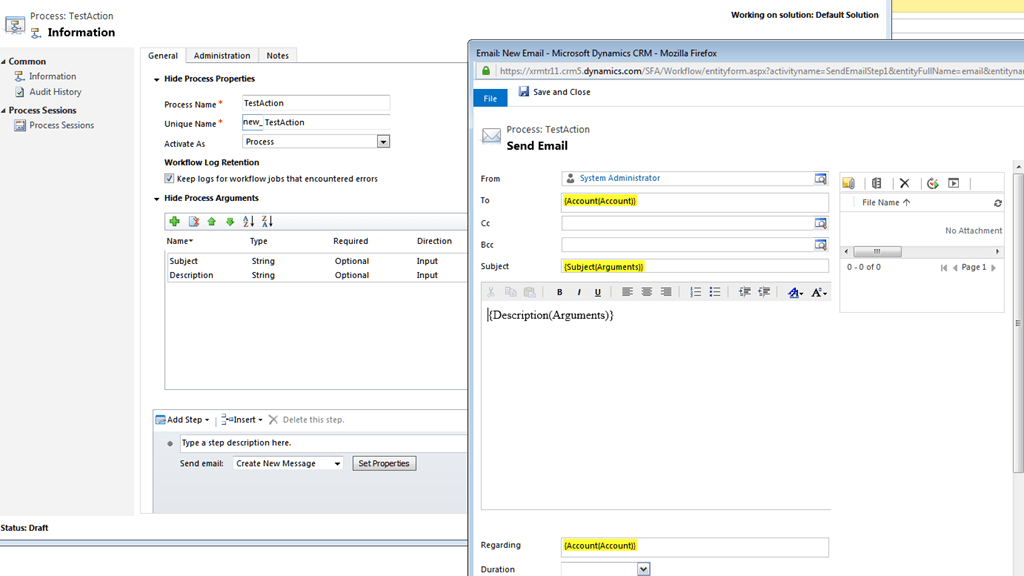This screenshot has width=1024, height=576.
Task: Click the step description text field
Action: click(323, 443)
